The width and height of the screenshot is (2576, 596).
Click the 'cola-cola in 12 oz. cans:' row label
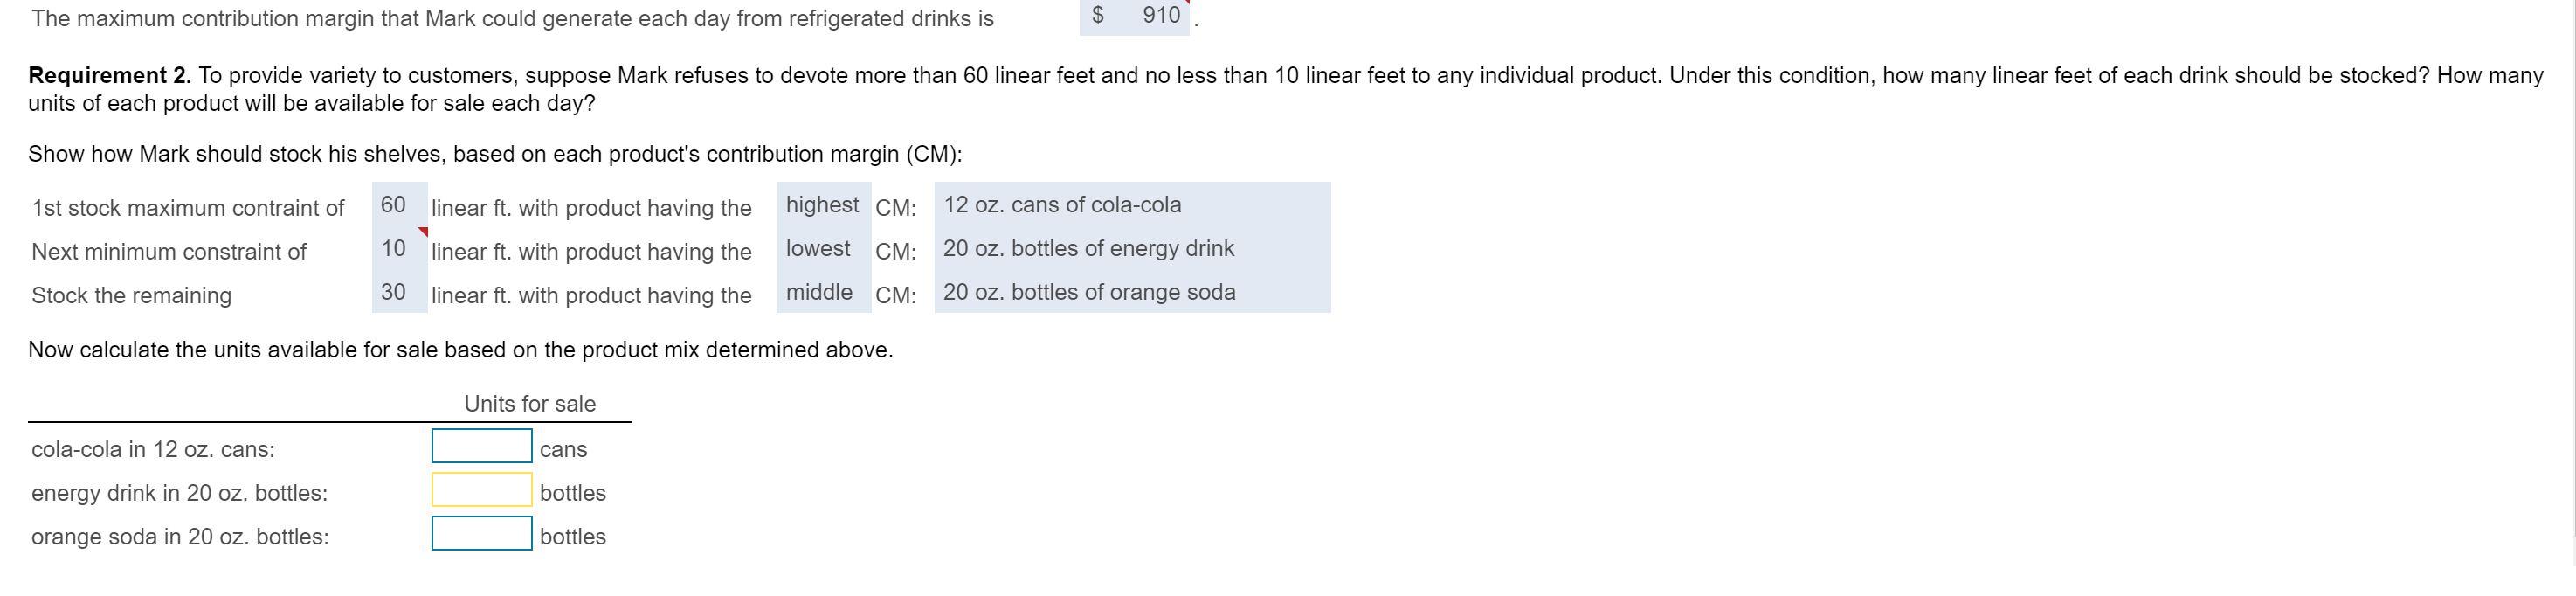tap(153, 450)
